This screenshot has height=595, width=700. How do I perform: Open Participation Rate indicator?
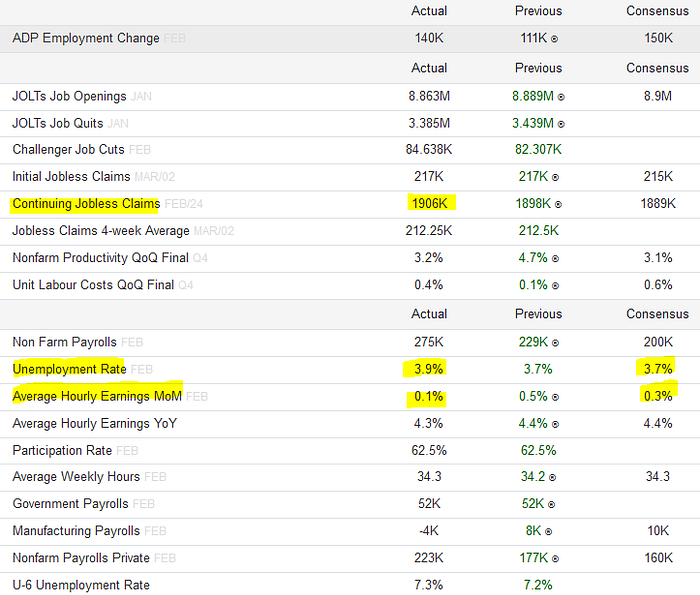pos(62,450)
